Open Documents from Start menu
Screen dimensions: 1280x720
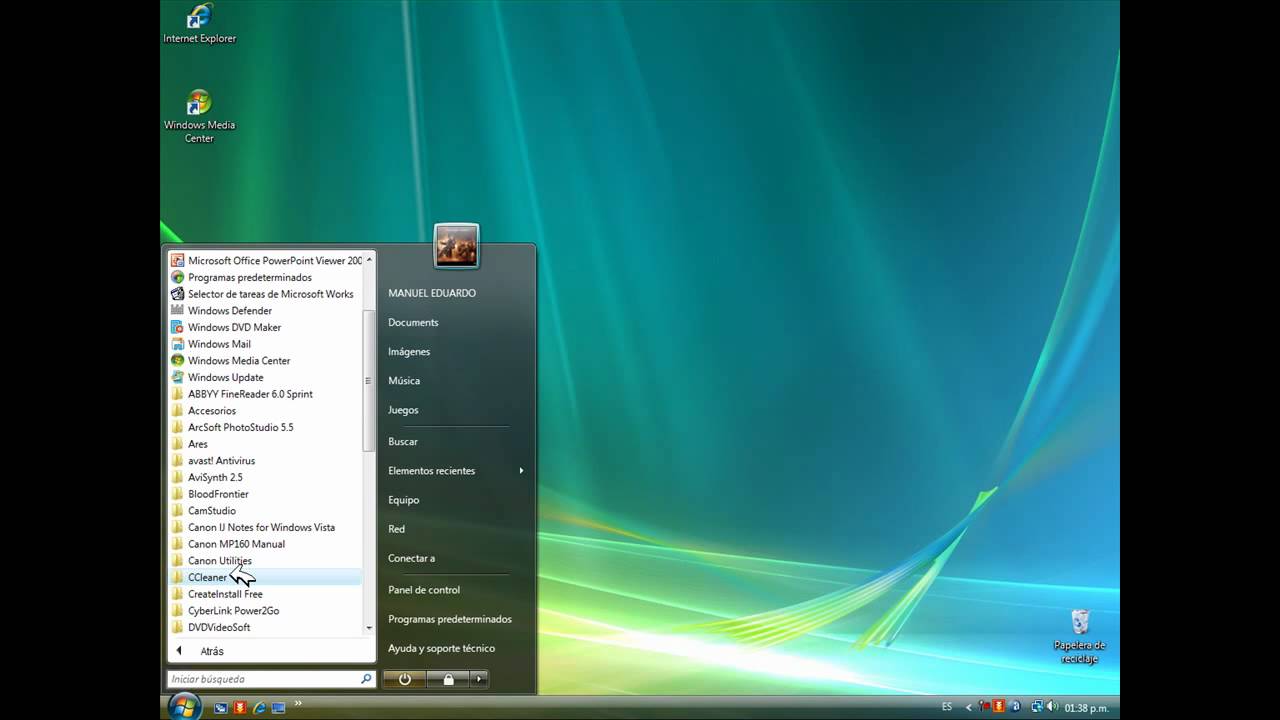click(x=413, y=322)
